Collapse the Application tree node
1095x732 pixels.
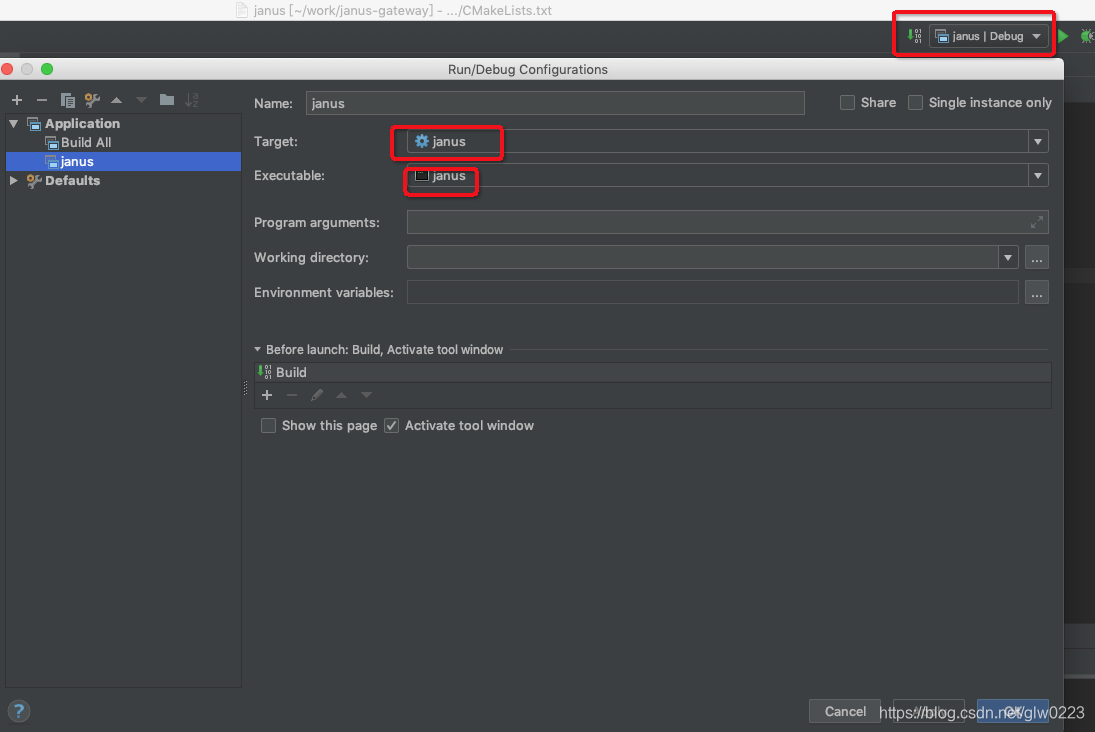coord(14,124)
